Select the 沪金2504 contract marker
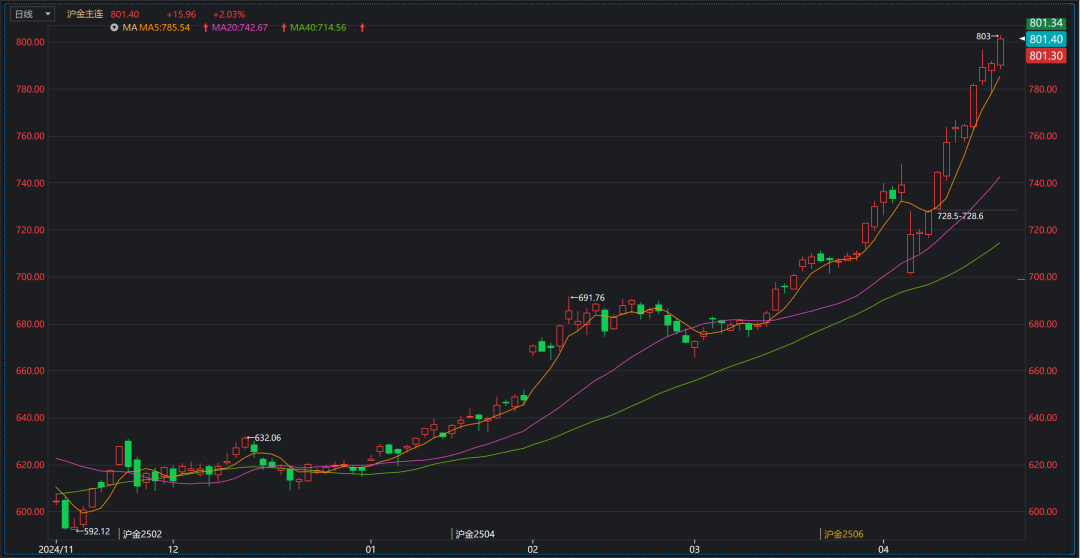 [474, 535]
